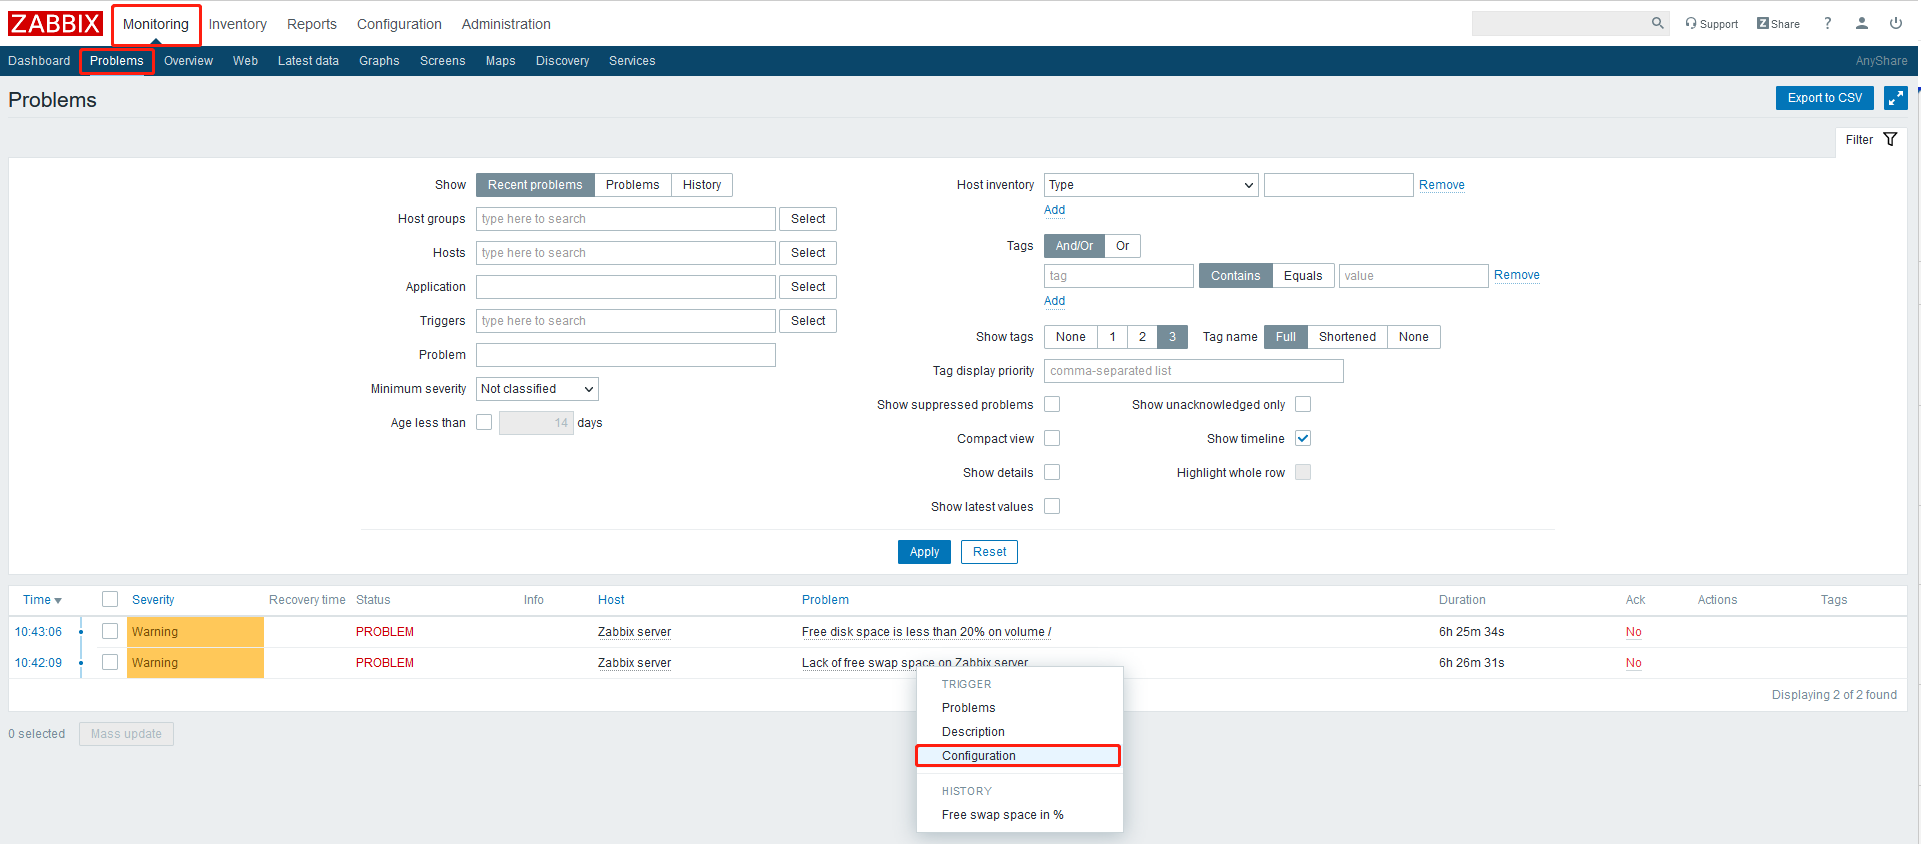
Task: Click the search magnifier icon
Action: point(1657,23)
